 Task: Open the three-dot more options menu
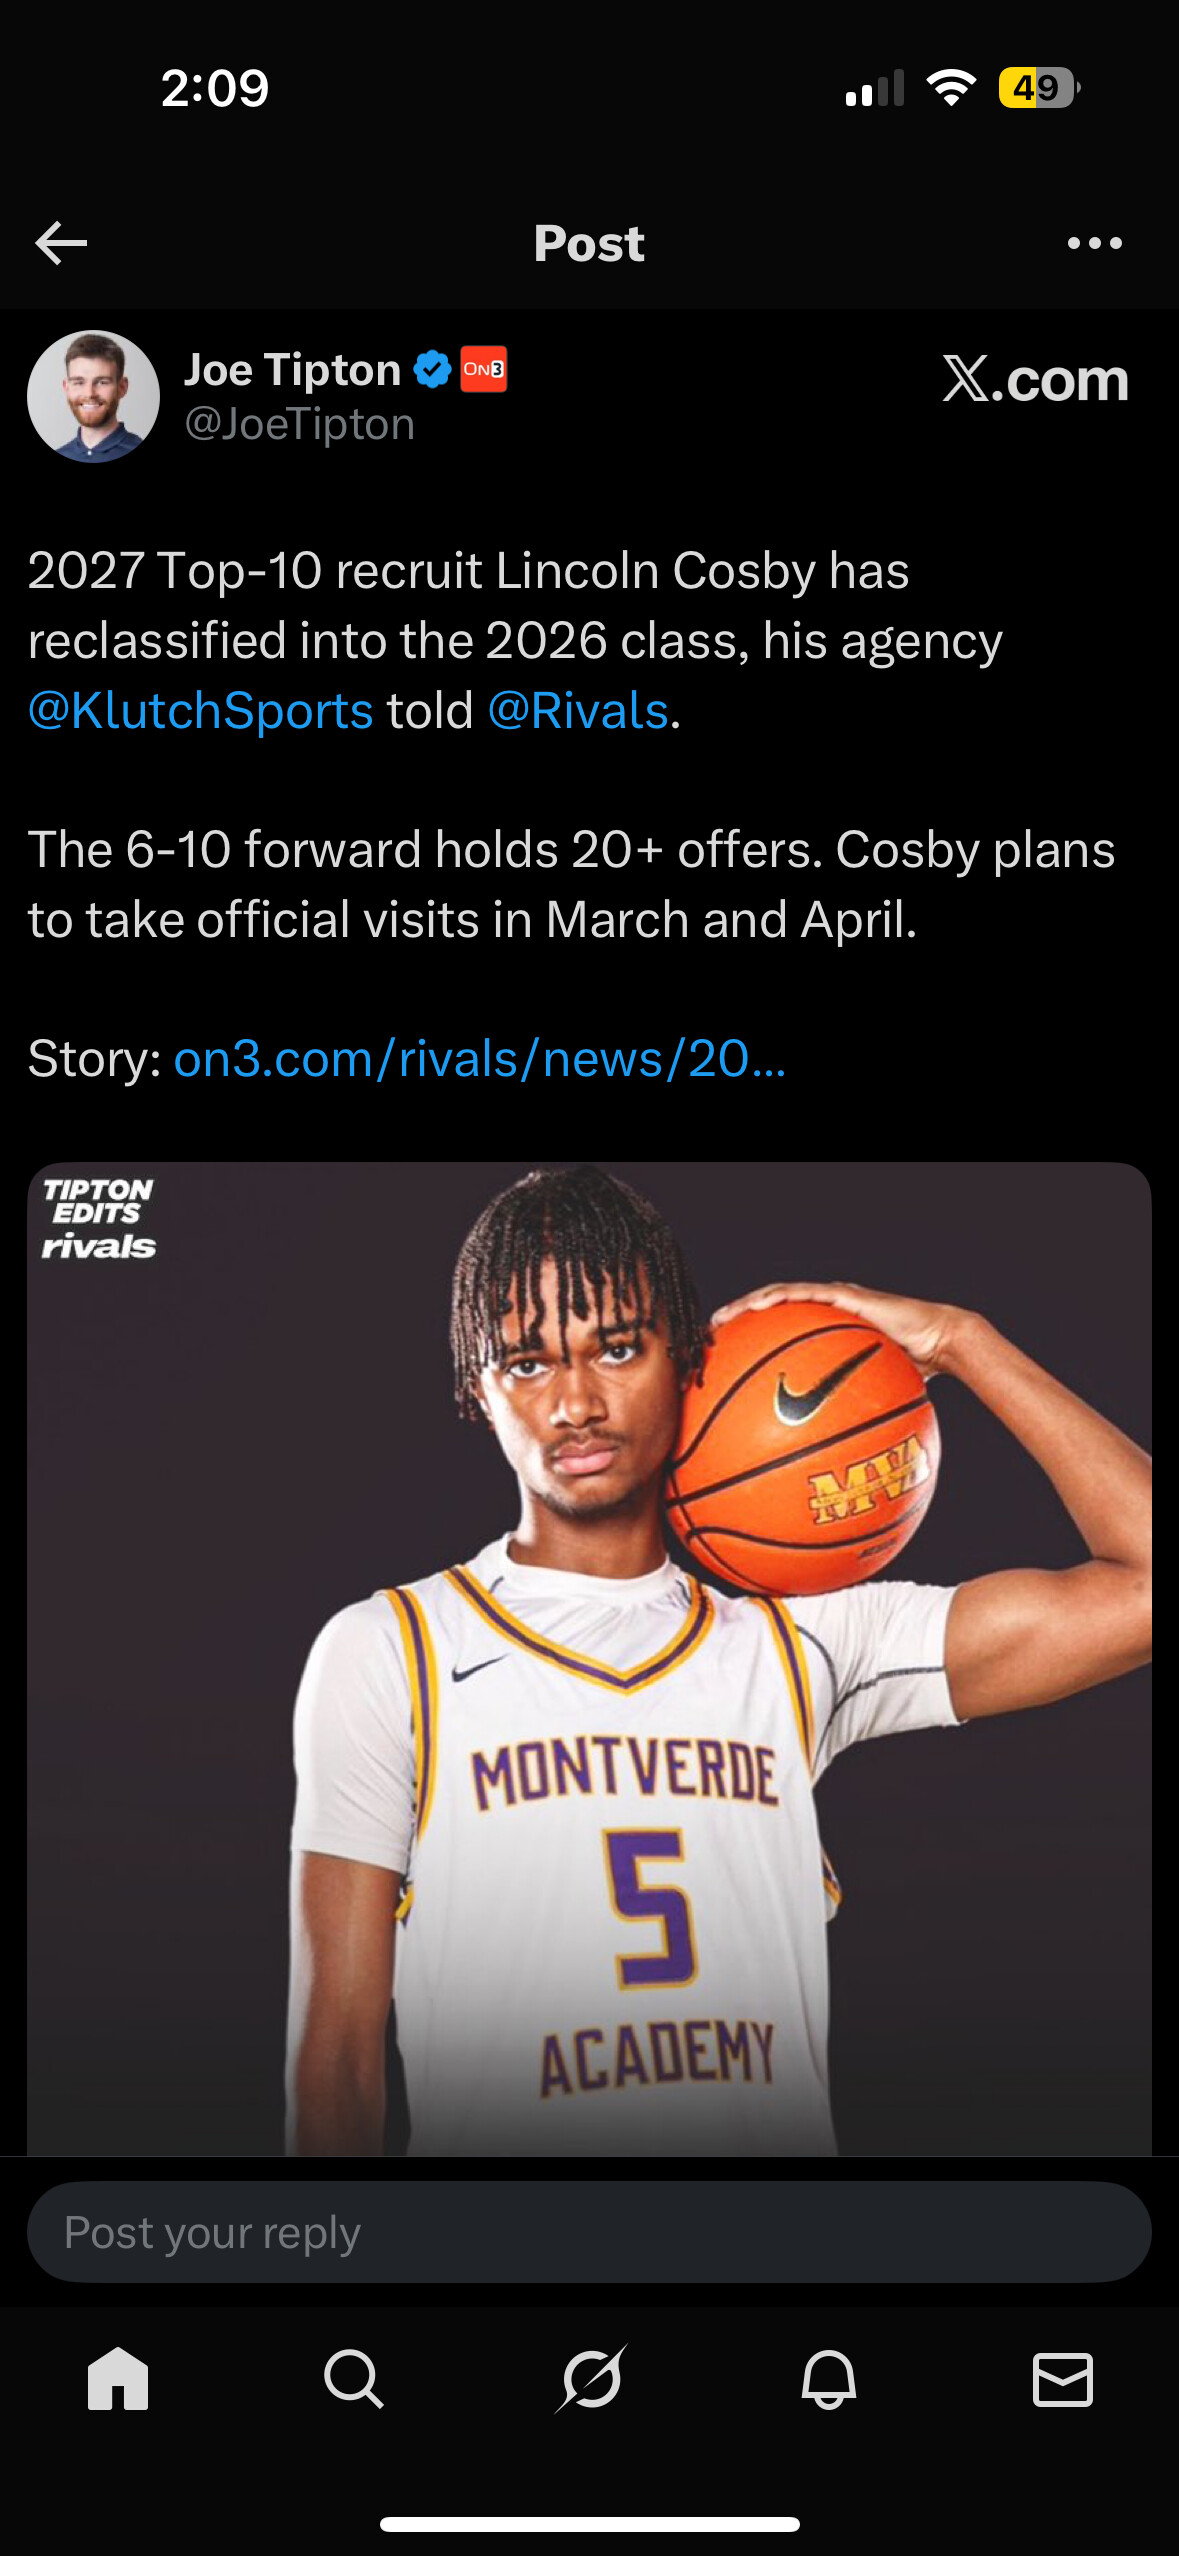point(1094,243)
